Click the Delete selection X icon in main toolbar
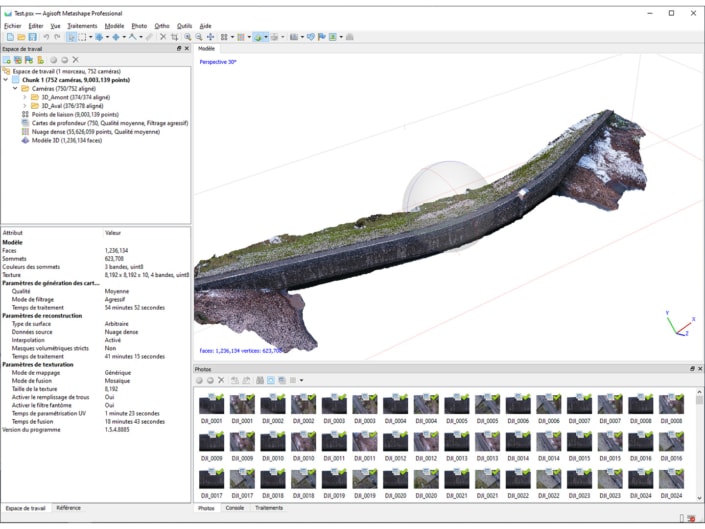 [x=163, y=37]
